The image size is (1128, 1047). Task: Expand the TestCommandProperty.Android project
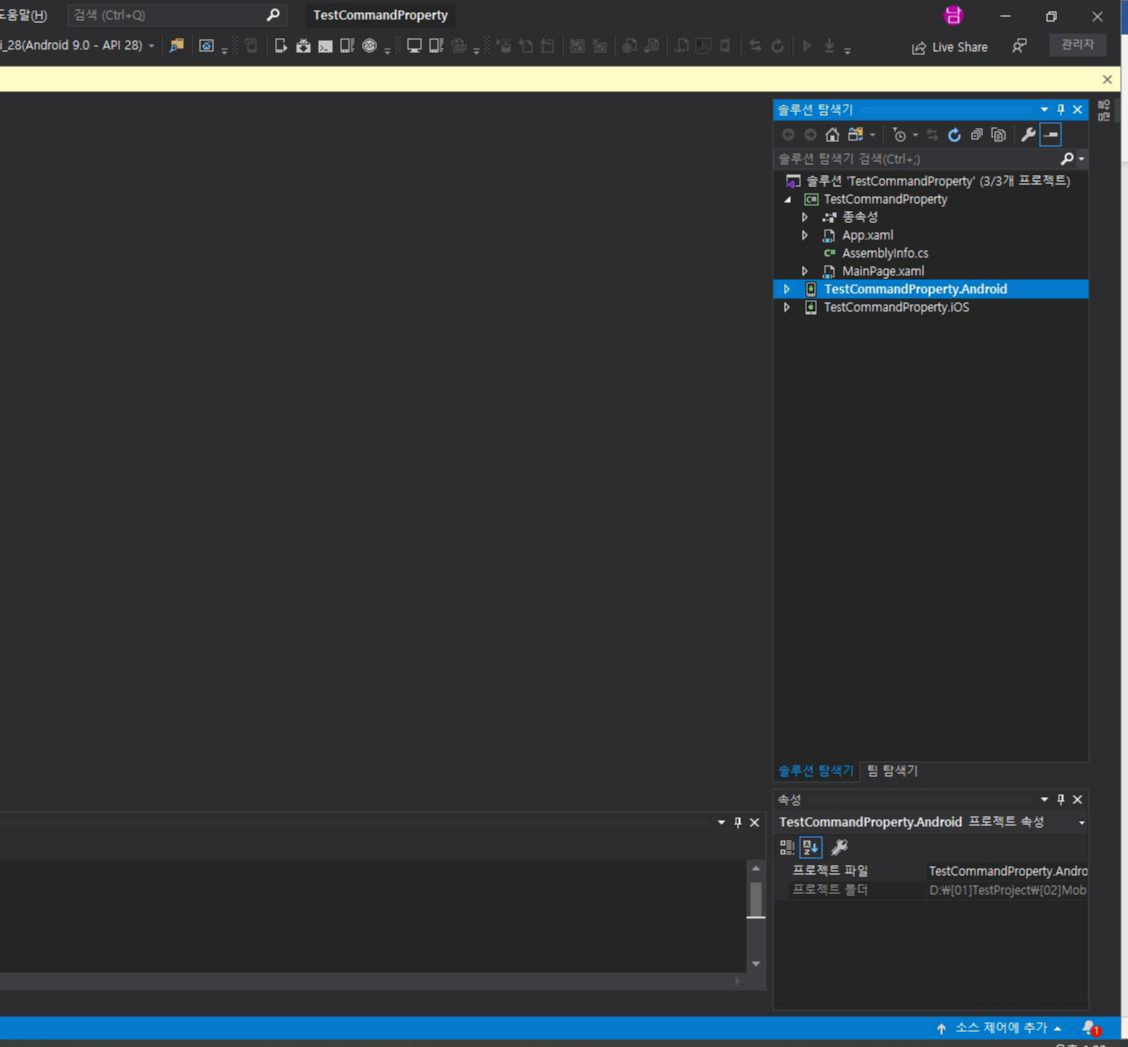pyautogui.click(x=786, y=289)
